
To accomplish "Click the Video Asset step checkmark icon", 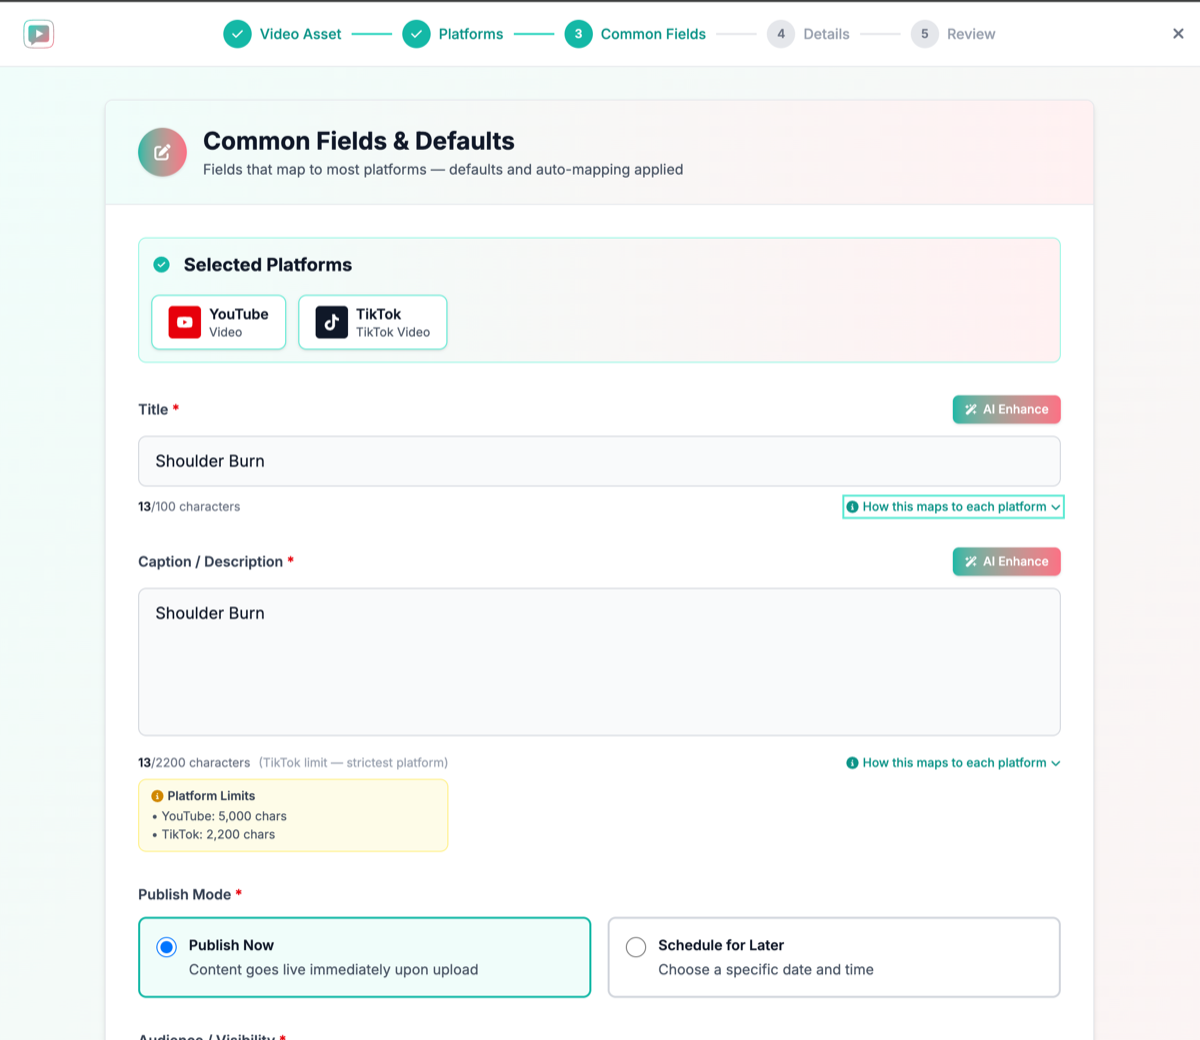I will pyautogui.click(x=237, y=34).
